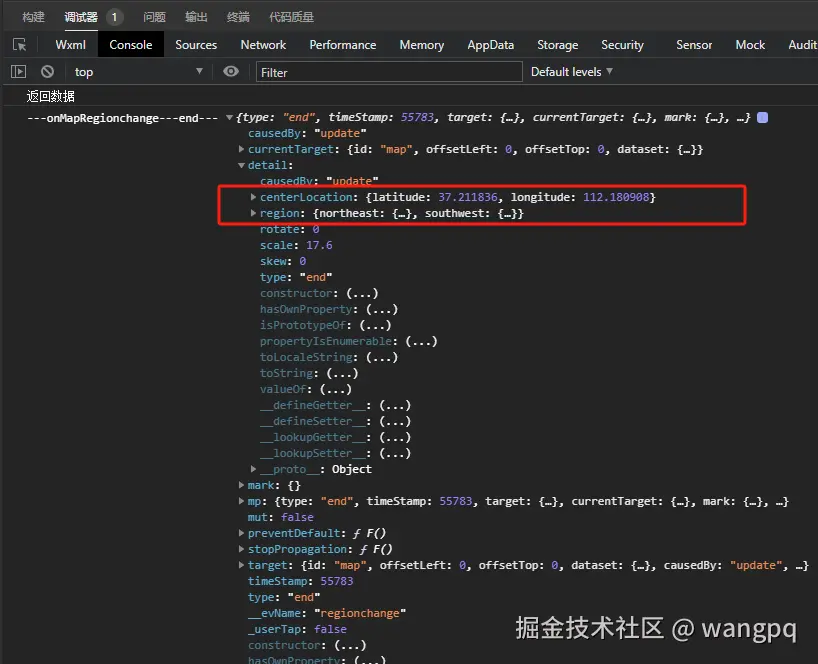Screen dimensions: 818x664
Task: Invoke the valueOf getter
Action: click(335, 389)
